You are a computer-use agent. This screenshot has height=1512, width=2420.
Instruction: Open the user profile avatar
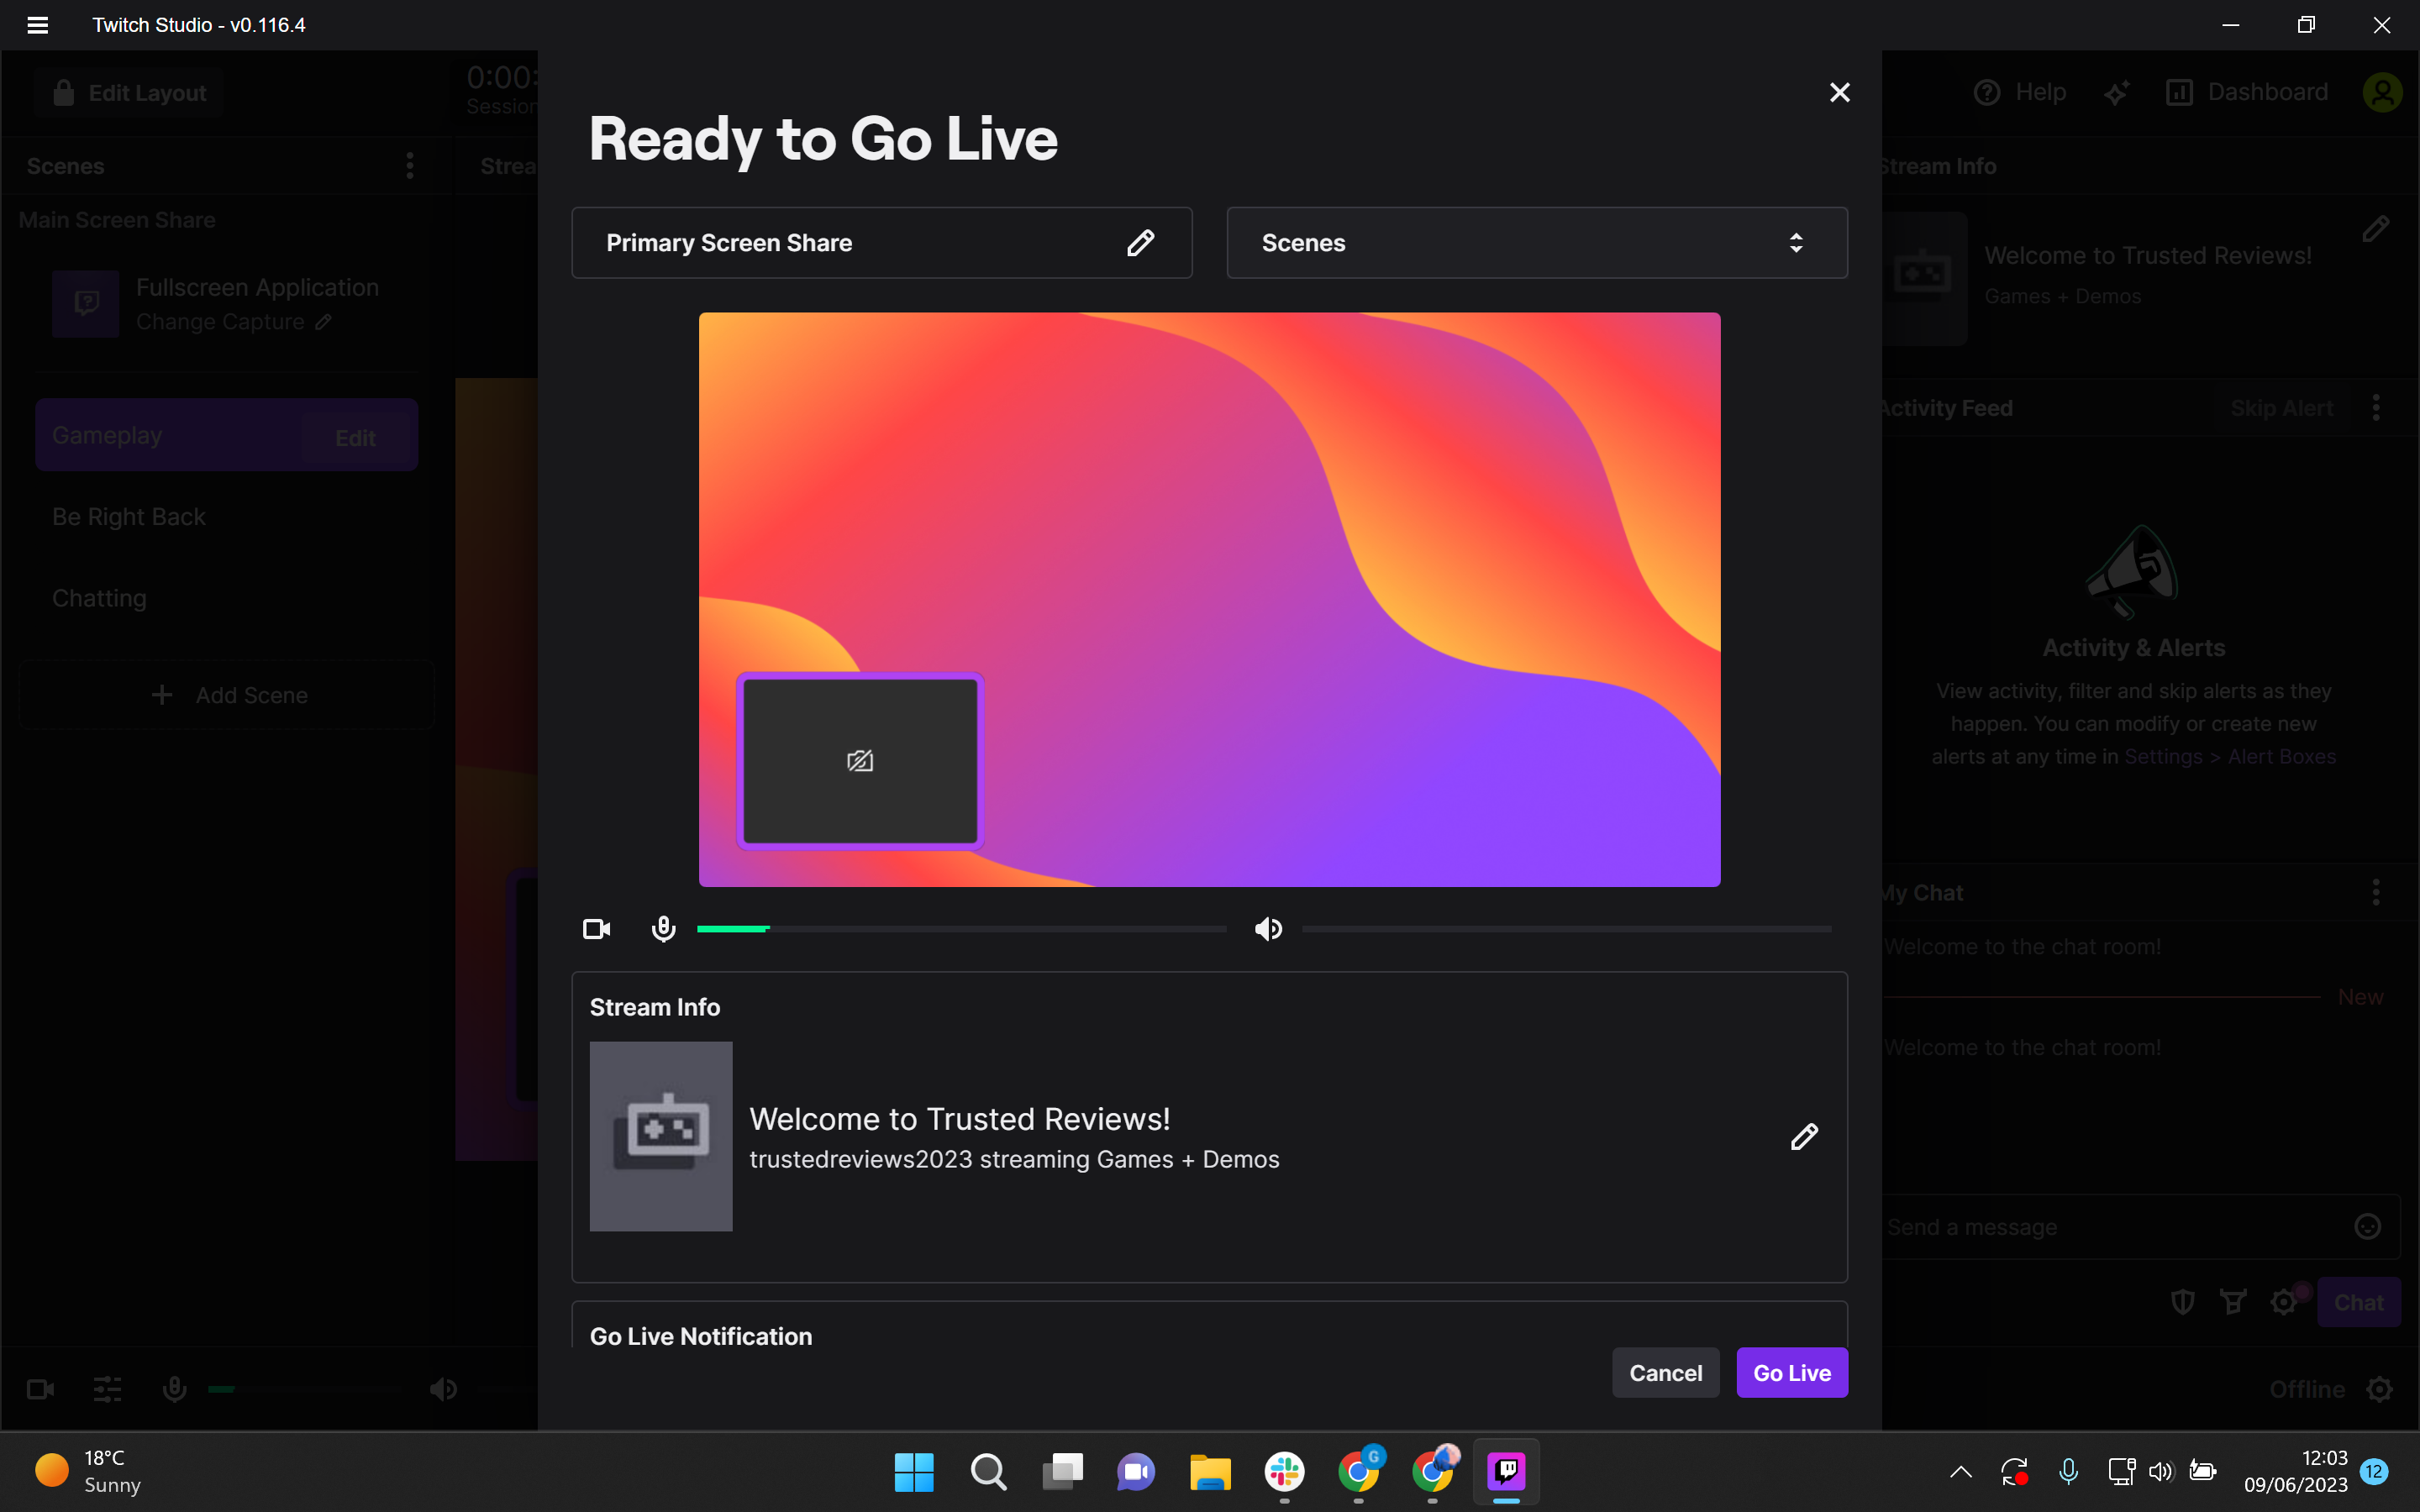click(x=2382, y=92)
